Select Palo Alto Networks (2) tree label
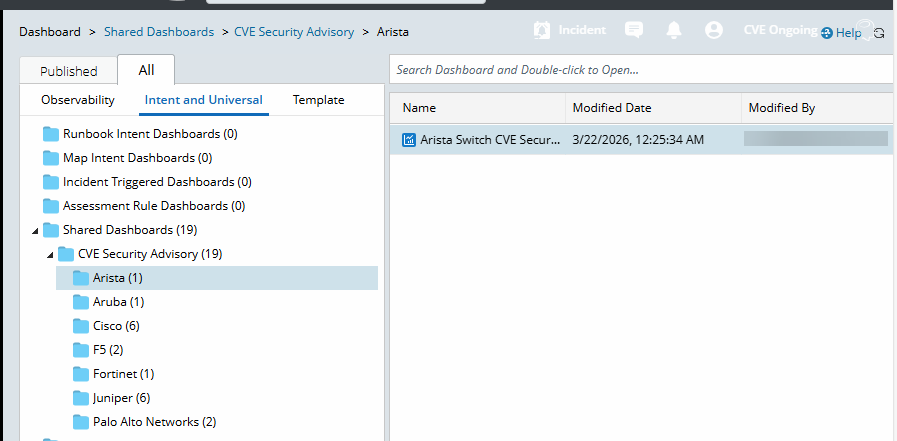897x441 pixels. coord(154,422)
